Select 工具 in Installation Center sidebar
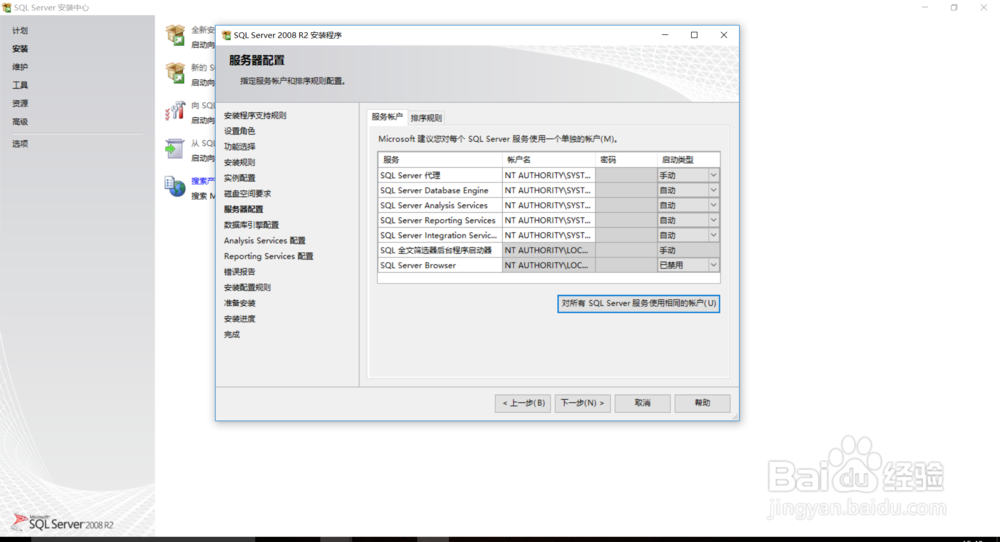Viewport: 1000px width, 542px height. pos(20,85)
